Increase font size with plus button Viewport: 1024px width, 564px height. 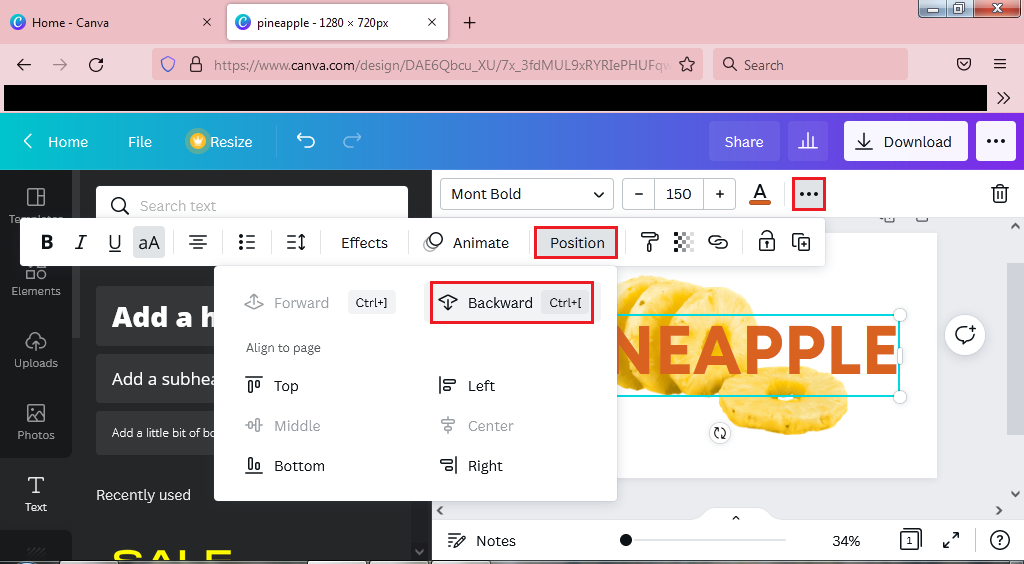point(720,194)
